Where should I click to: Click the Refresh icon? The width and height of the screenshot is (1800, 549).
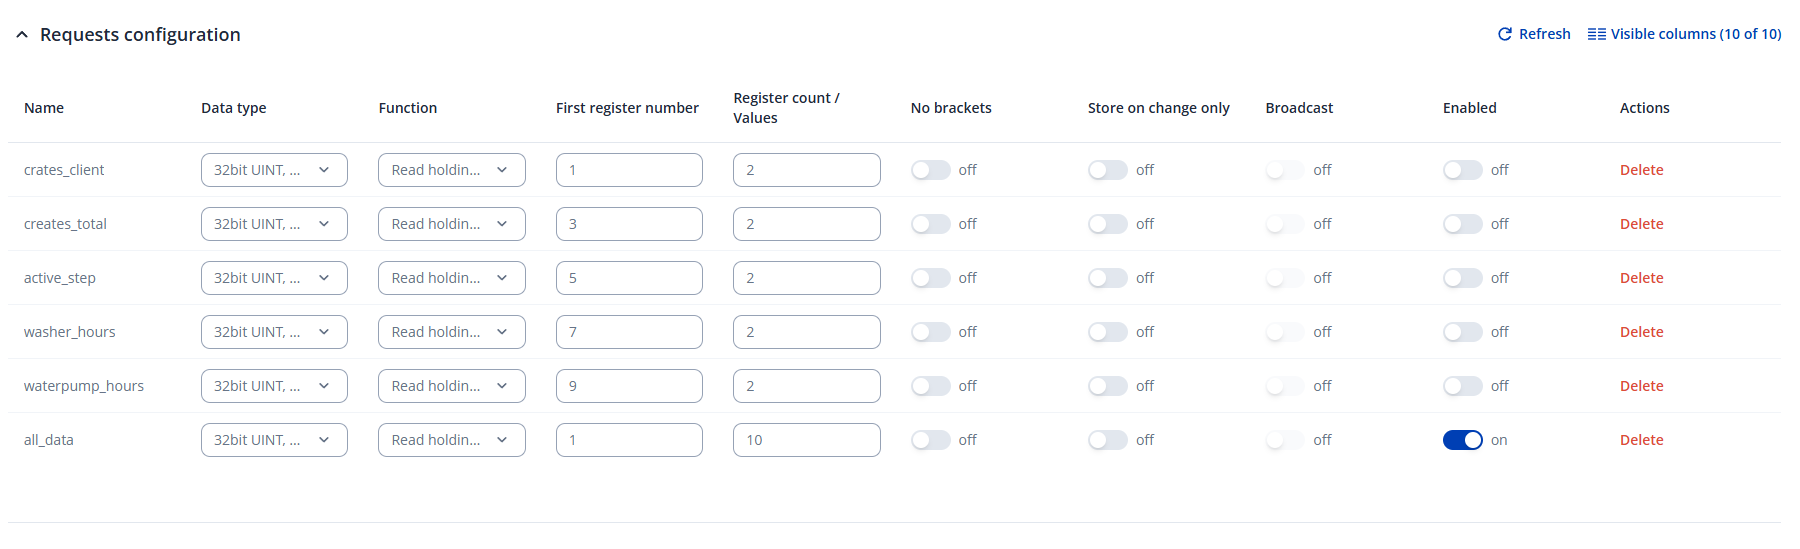1505,34
